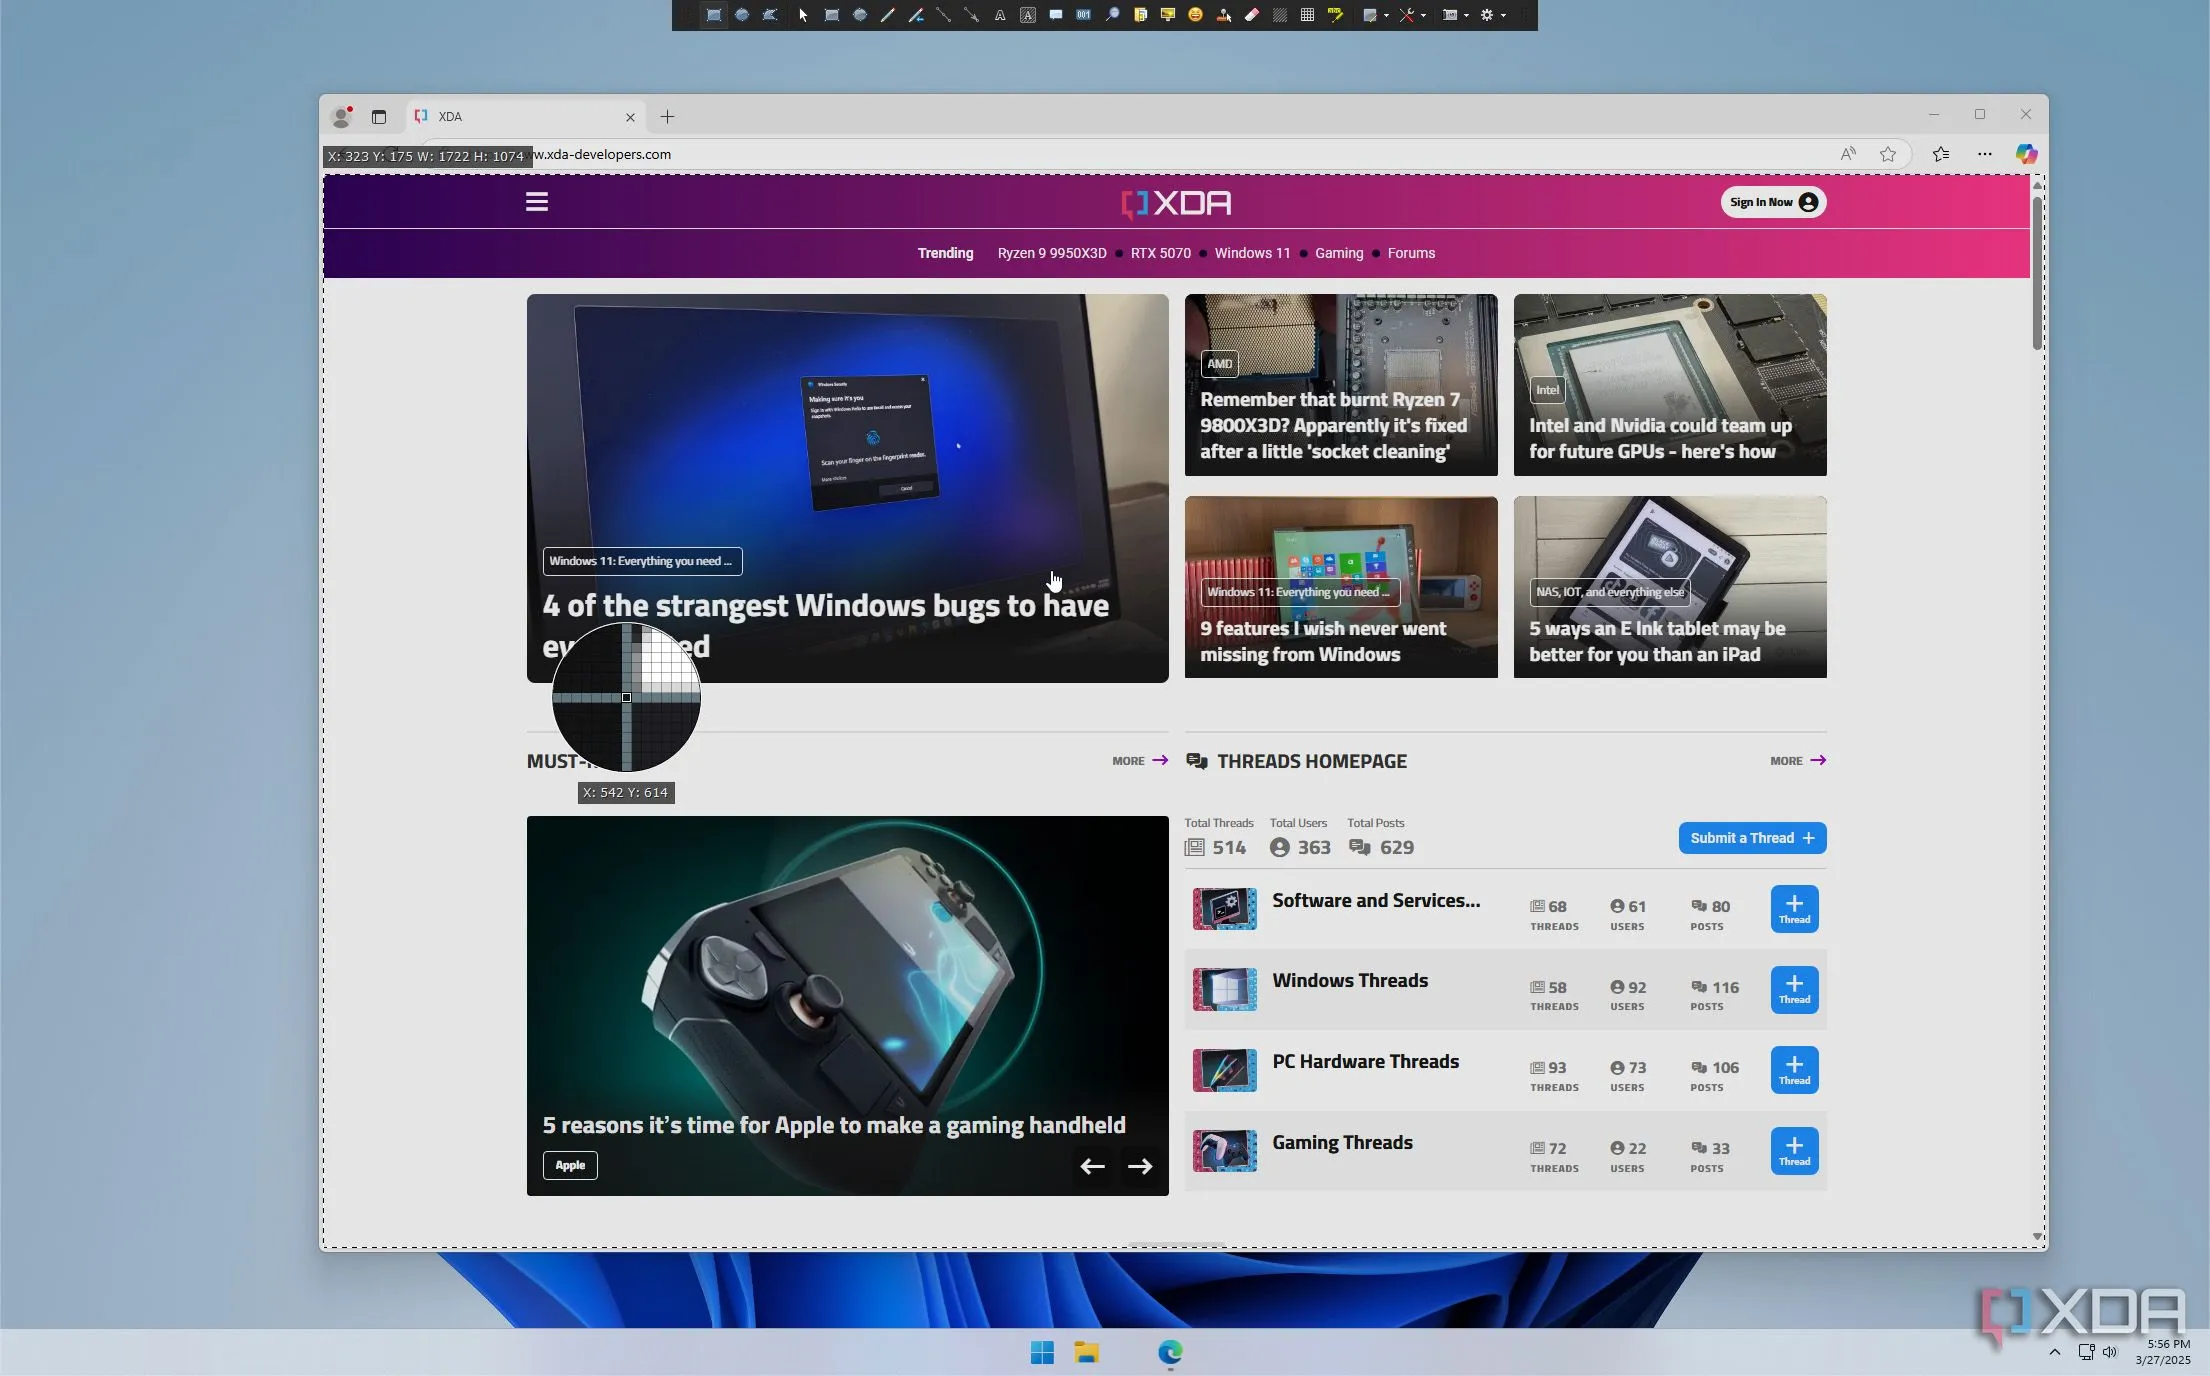Viewport: 2210px width, 1376px height.
Task: Choose the eraser tool
Action: (x=1252, y=15)
